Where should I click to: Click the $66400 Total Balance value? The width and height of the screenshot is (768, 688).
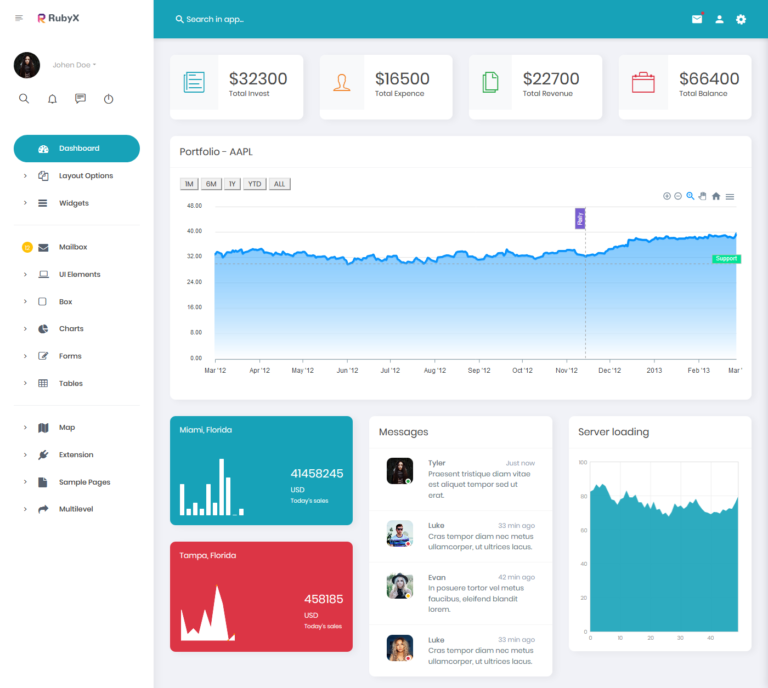[x=709, y=79]
